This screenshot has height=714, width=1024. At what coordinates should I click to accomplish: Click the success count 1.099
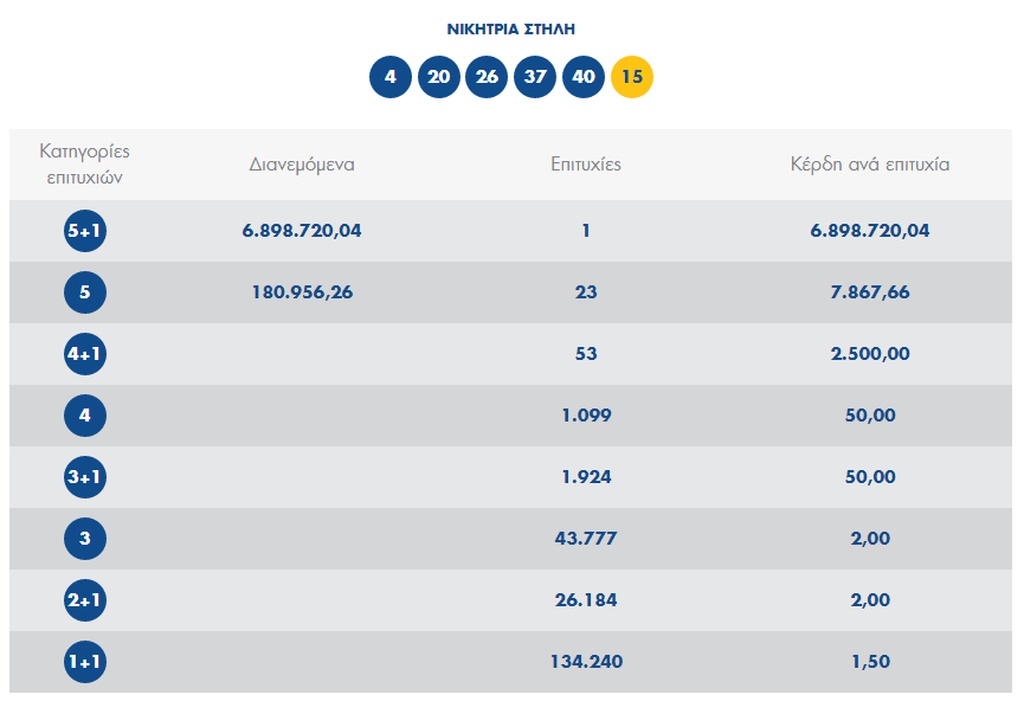pyautogui.click(x=586, y=415)
